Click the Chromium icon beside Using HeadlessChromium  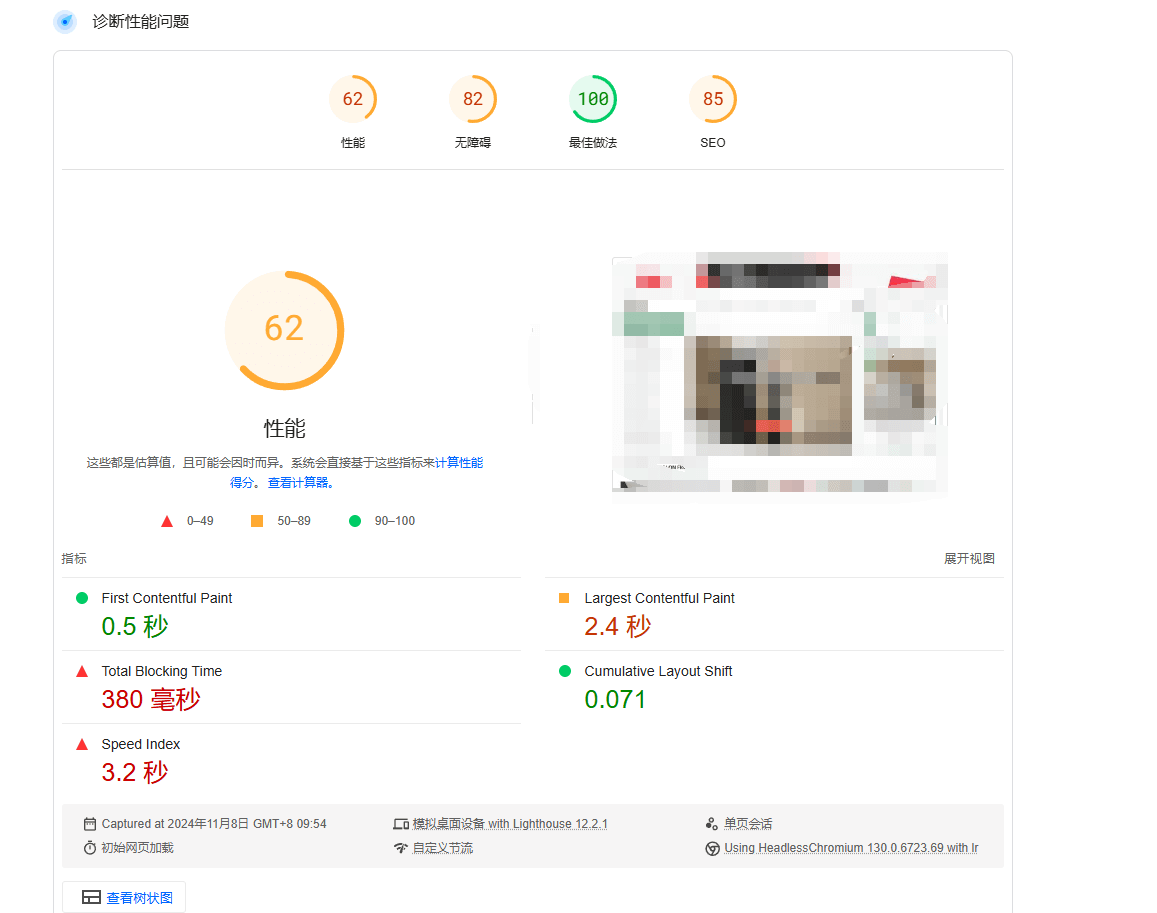point(712,848)
